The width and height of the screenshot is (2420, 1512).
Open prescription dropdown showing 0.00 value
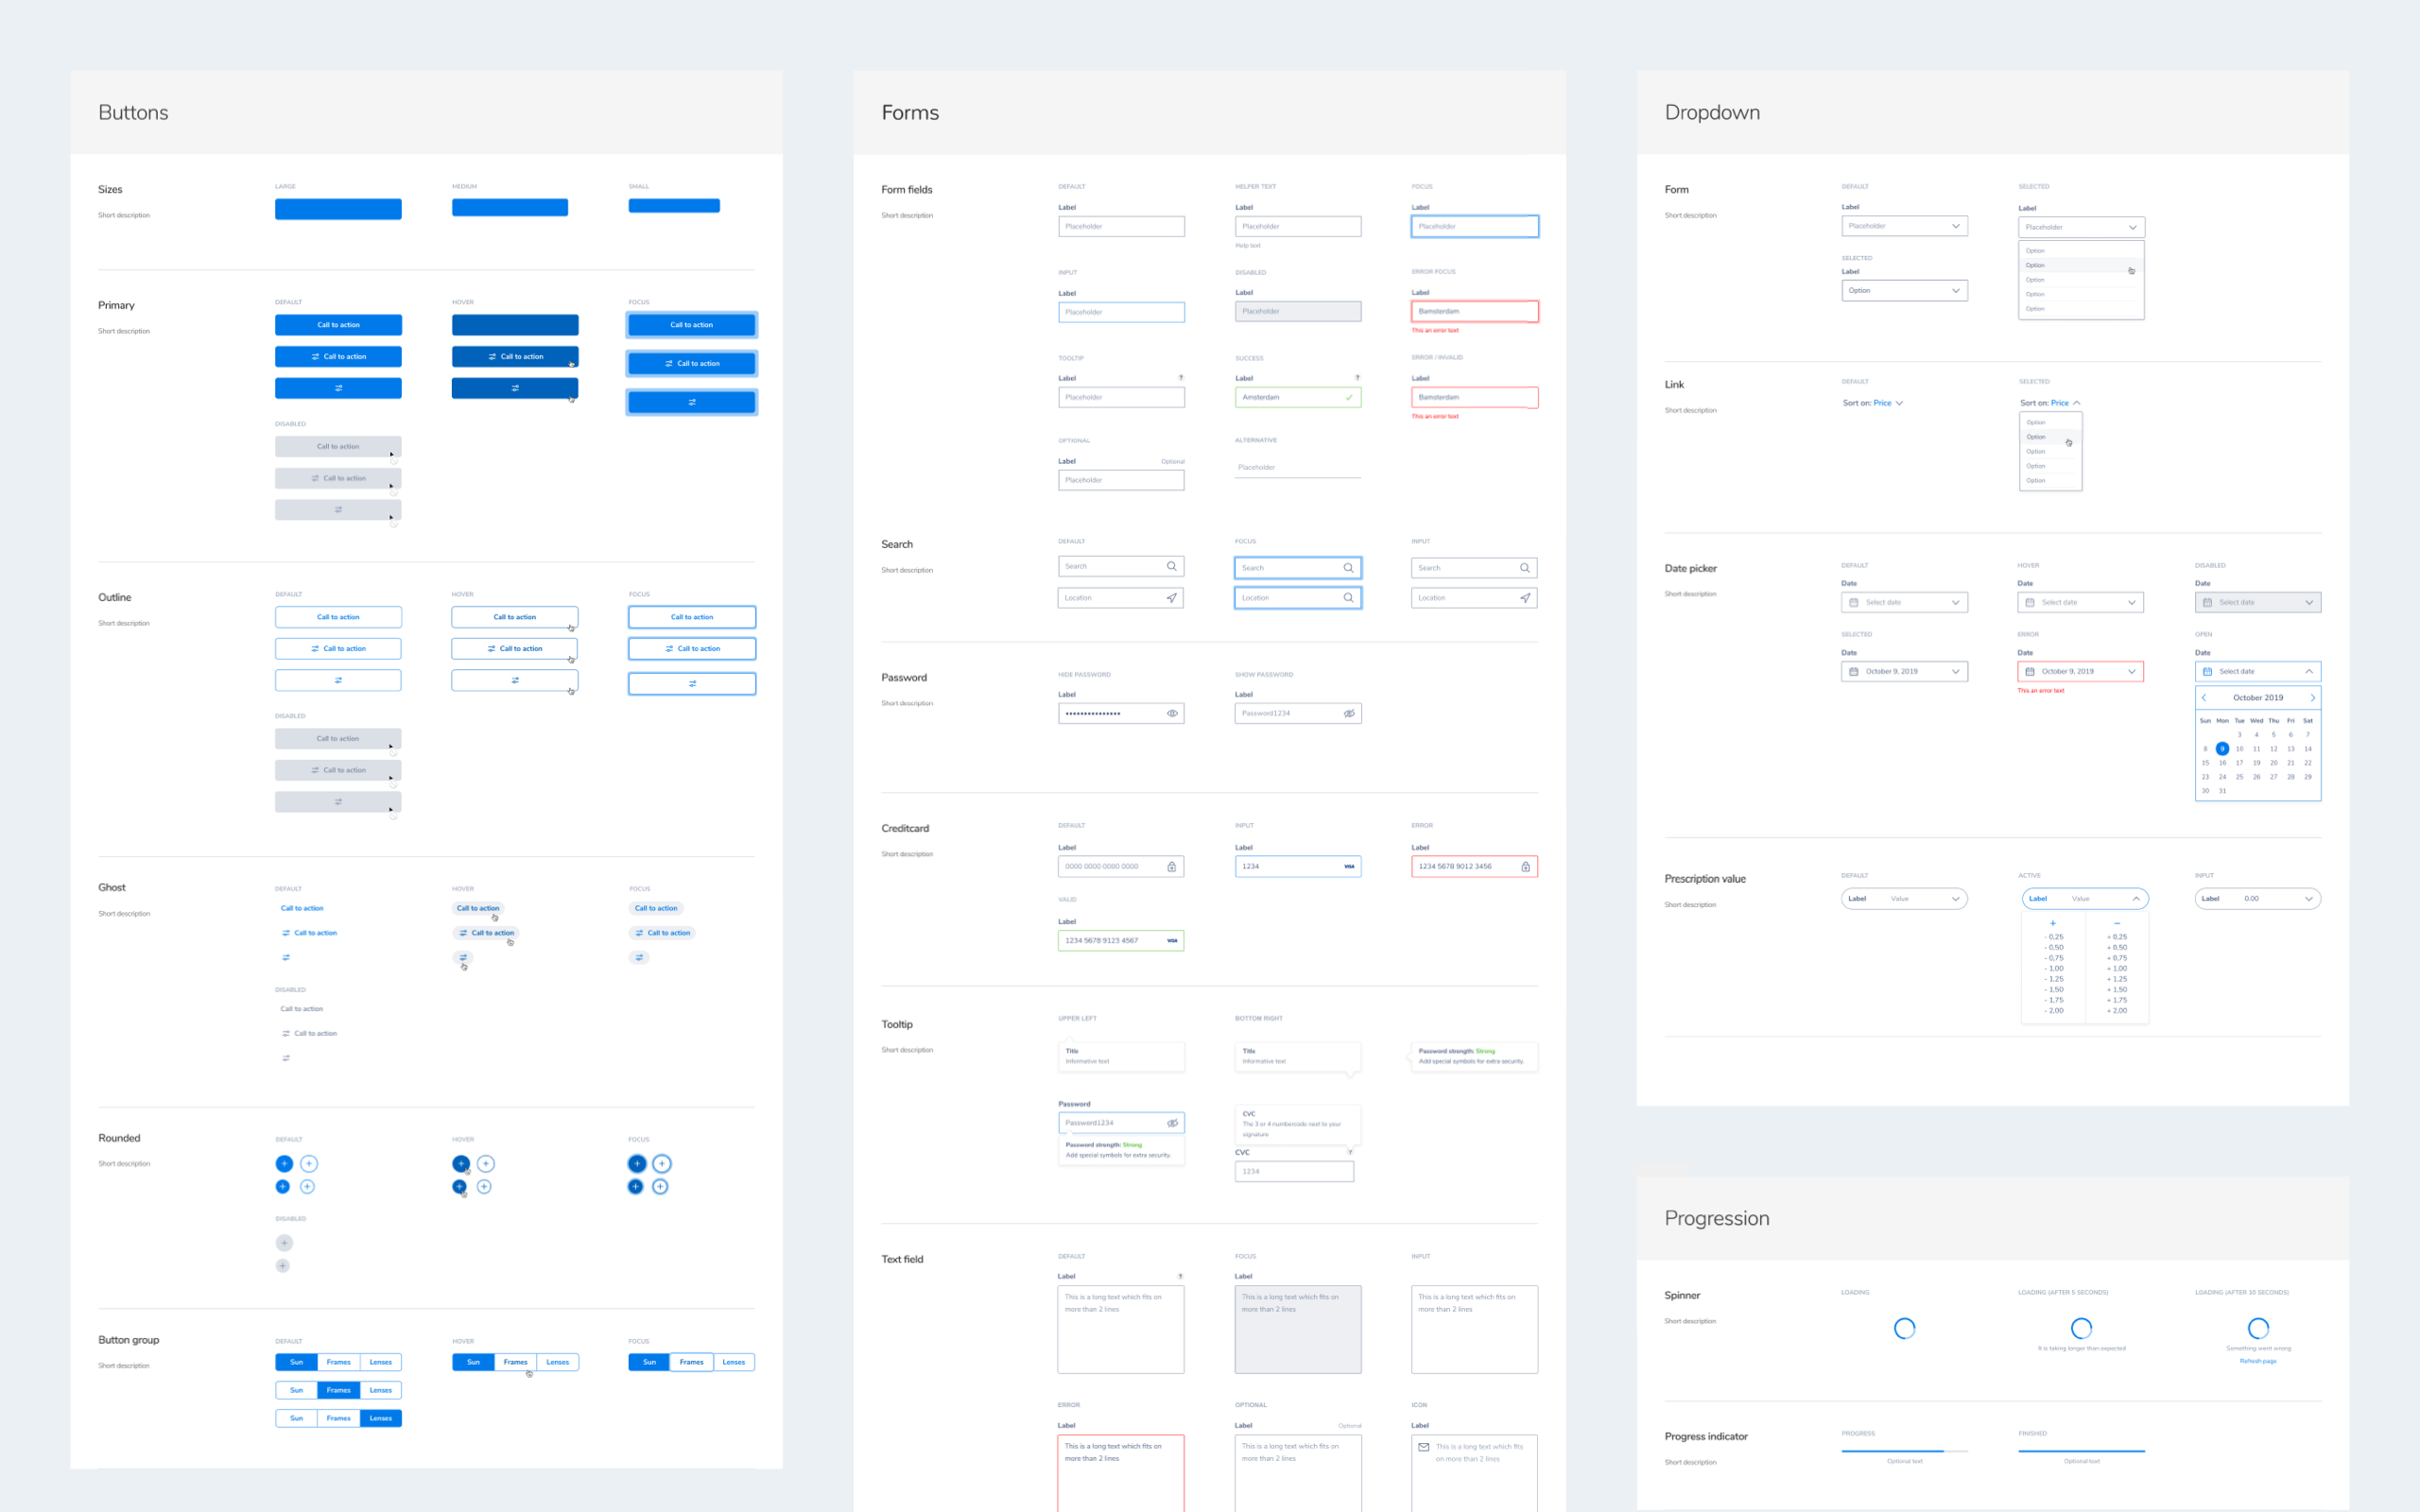tap(2257, 898)
